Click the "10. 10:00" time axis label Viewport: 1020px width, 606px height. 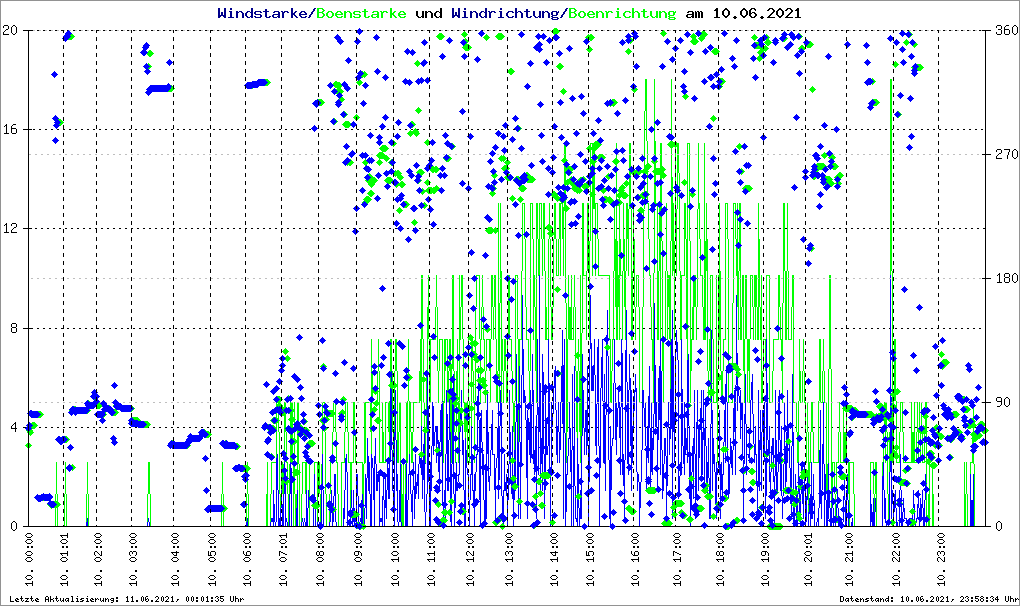pos(394,560)
